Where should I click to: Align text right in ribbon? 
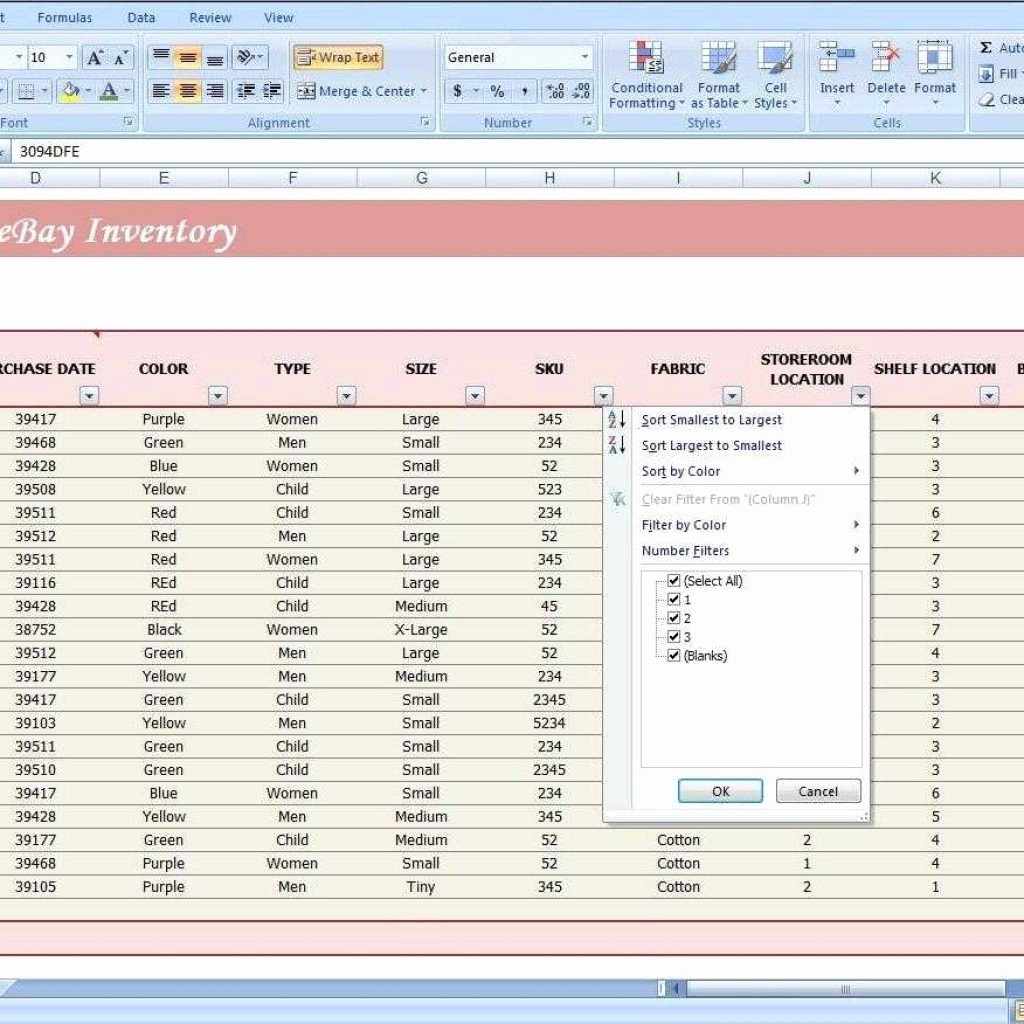[215, 91]
